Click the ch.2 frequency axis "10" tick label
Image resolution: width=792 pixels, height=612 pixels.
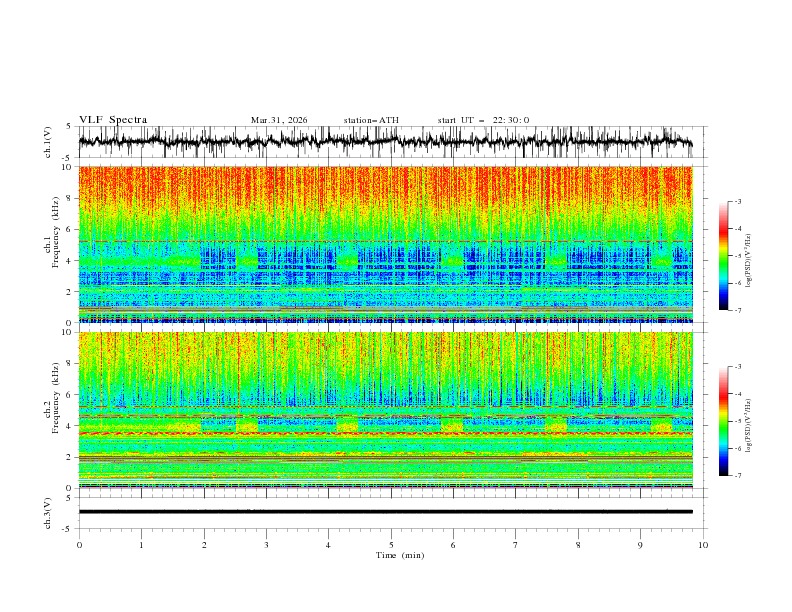pyautogui.click(x=68, y=332)
